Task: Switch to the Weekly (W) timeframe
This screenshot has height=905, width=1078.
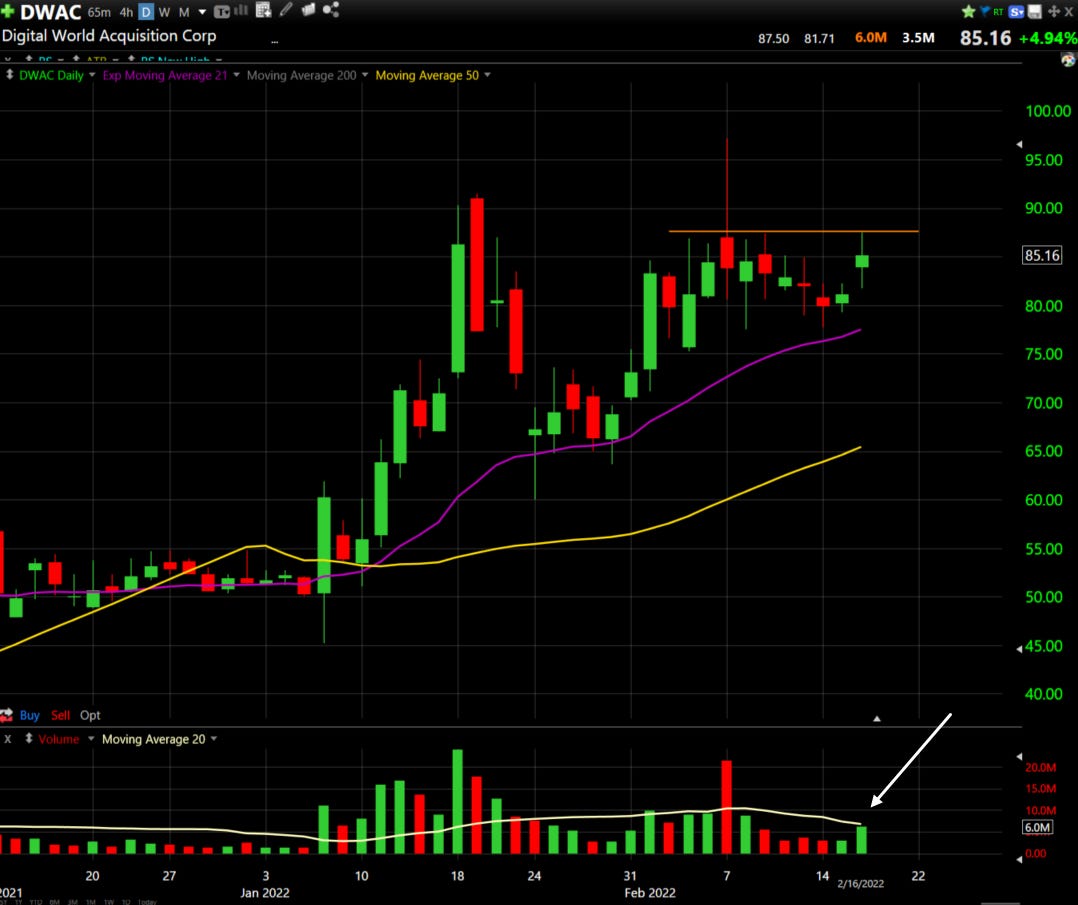Action: tap(164, 12)
